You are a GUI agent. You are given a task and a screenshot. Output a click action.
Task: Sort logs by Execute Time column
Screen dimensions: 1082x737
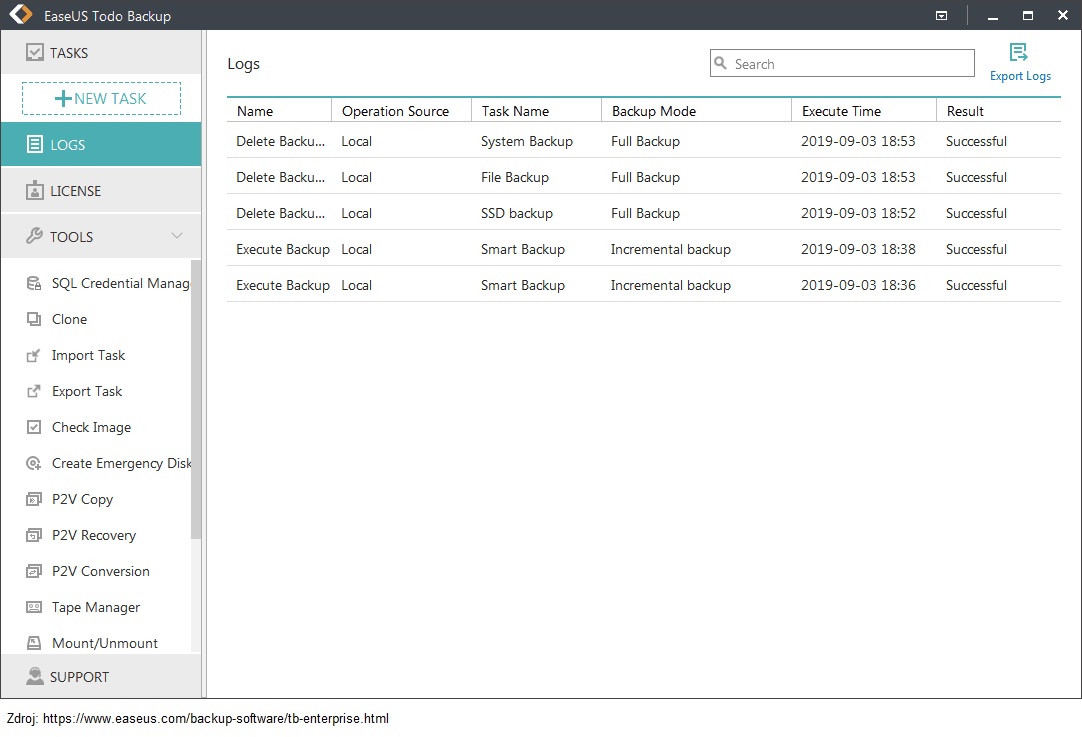tap(841, 111)
